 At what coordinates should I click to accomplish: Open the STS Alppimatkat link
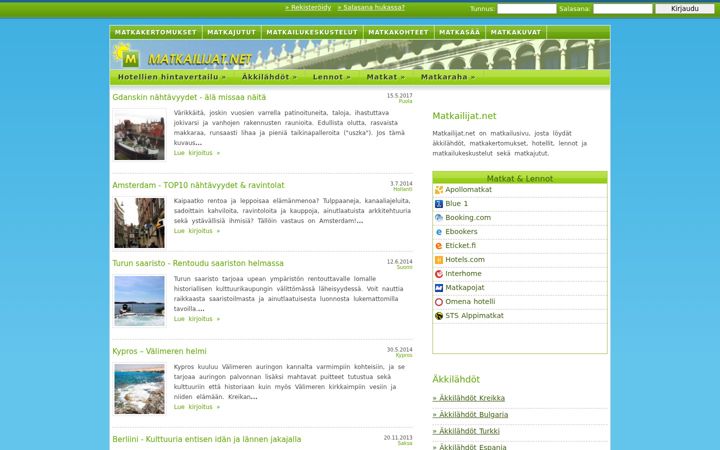click(x=474, y=316)
